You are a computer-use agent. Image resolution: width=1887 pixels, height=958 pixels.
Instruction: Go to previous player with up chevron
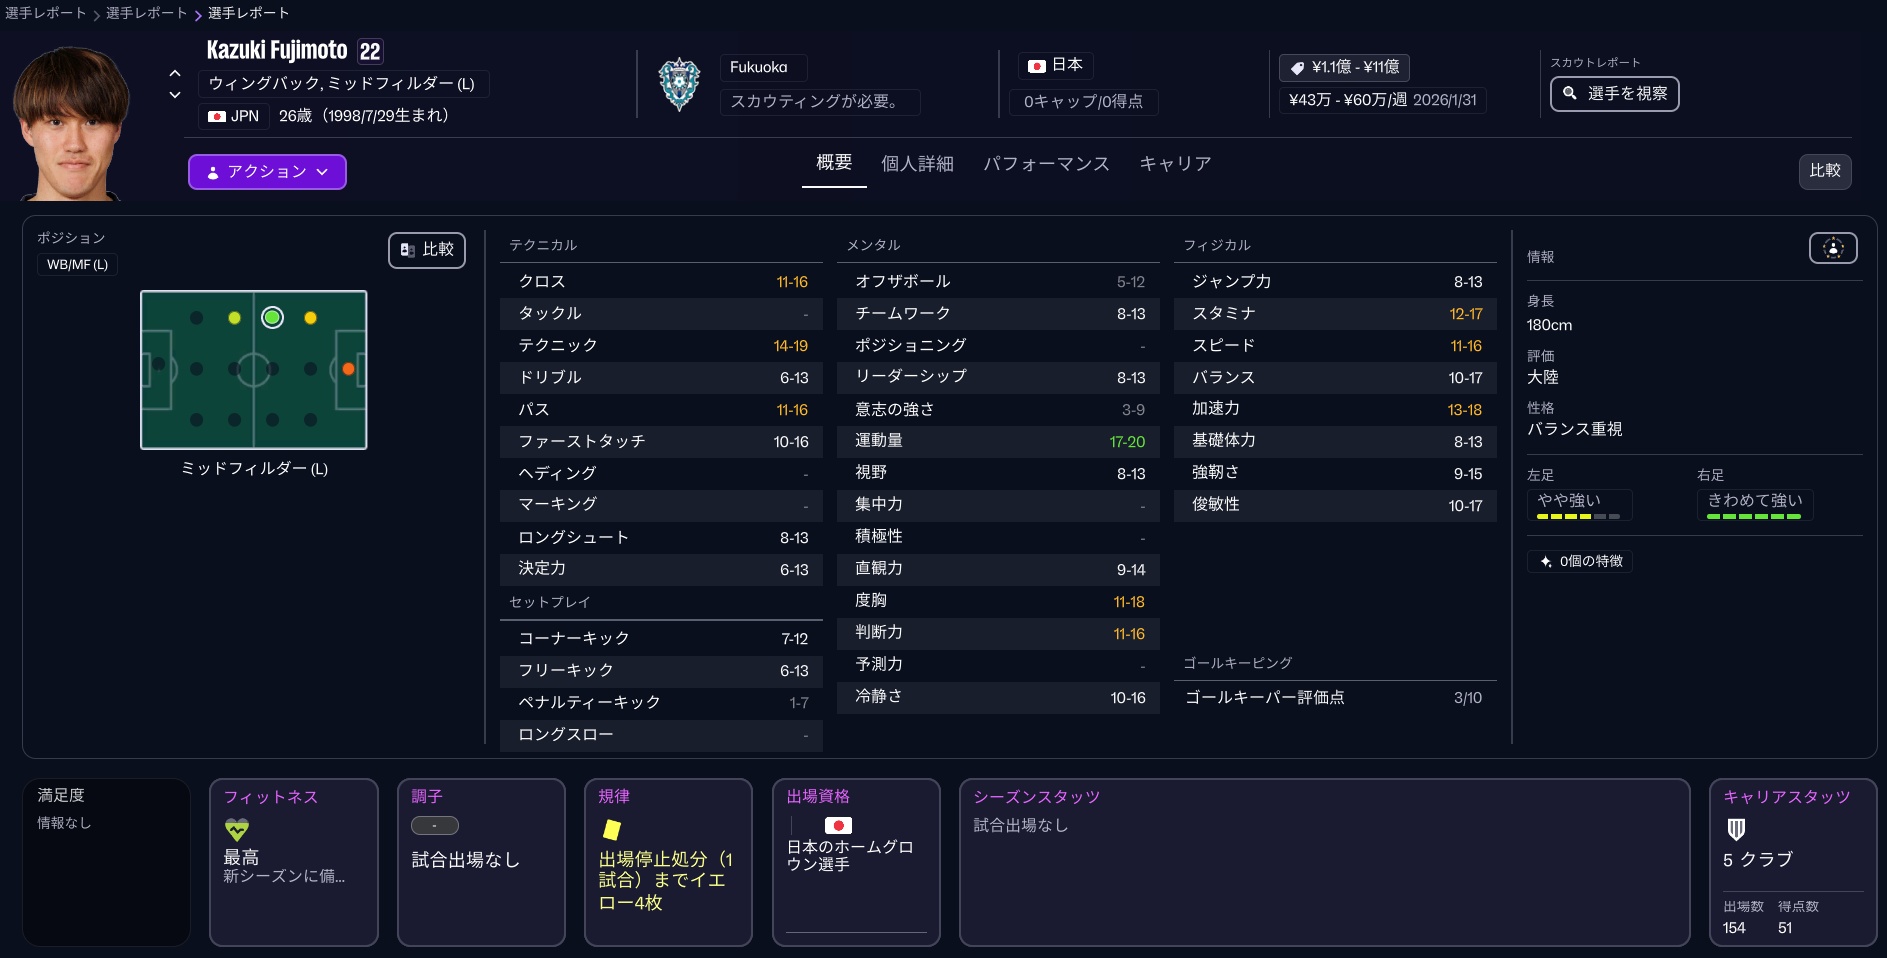pyautogui.click(x=175, y=73)
